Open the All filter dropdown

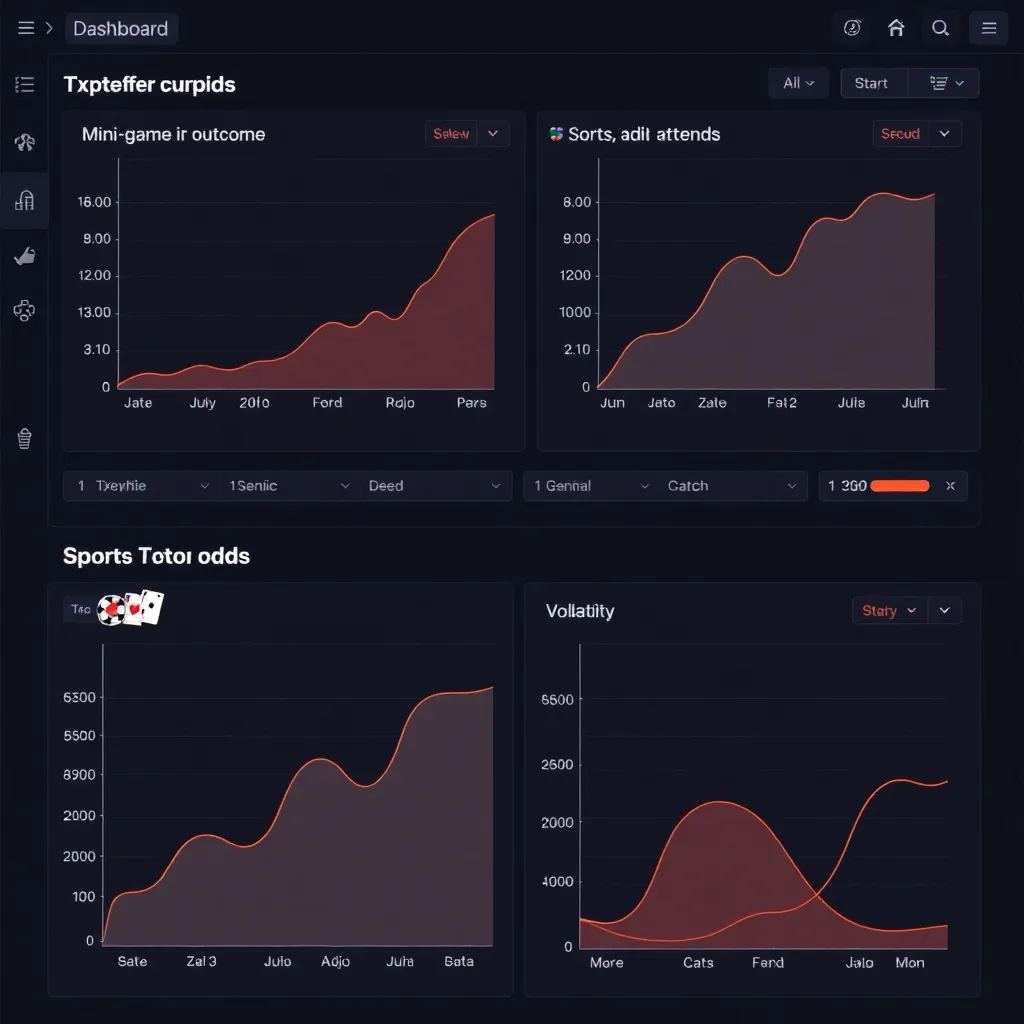[x=798, y=83]
